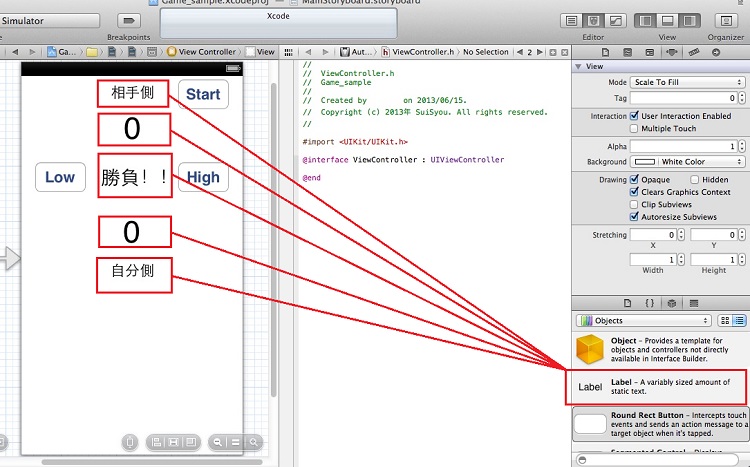Select the Round Rect Button library item
This screenshot has height=467, width=750.
660,424
